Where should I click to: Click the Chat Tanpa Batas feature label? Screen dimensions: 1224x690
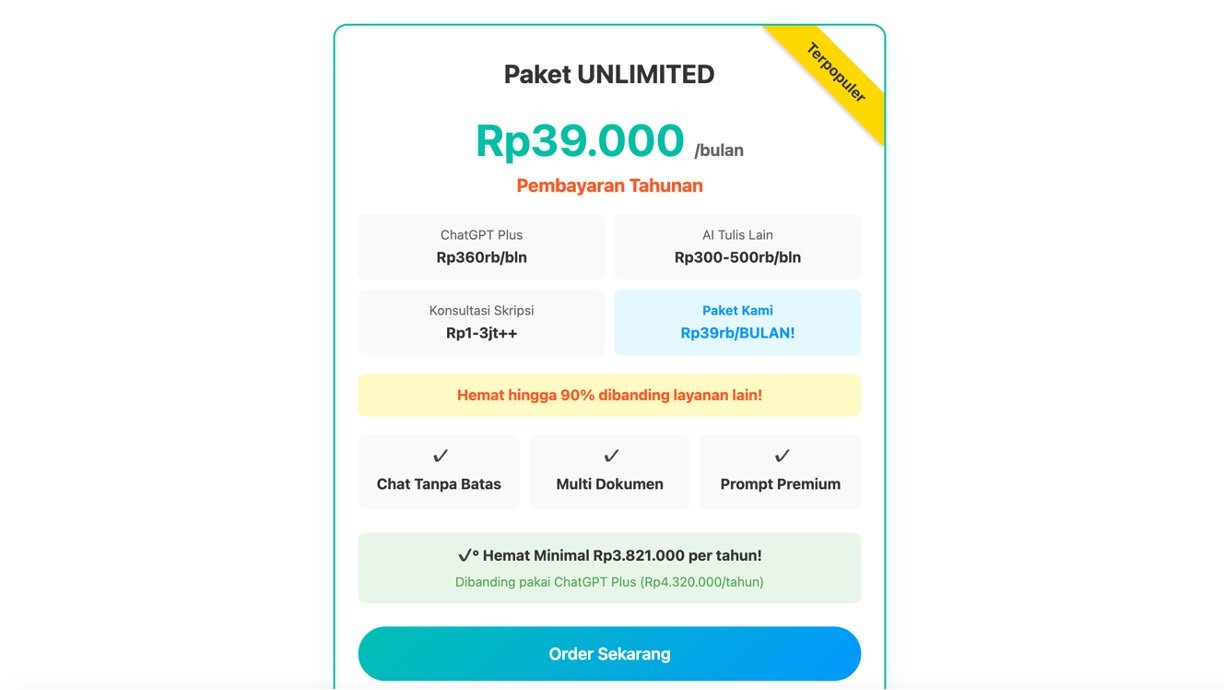pyautogui.click(x=439, y=484)
